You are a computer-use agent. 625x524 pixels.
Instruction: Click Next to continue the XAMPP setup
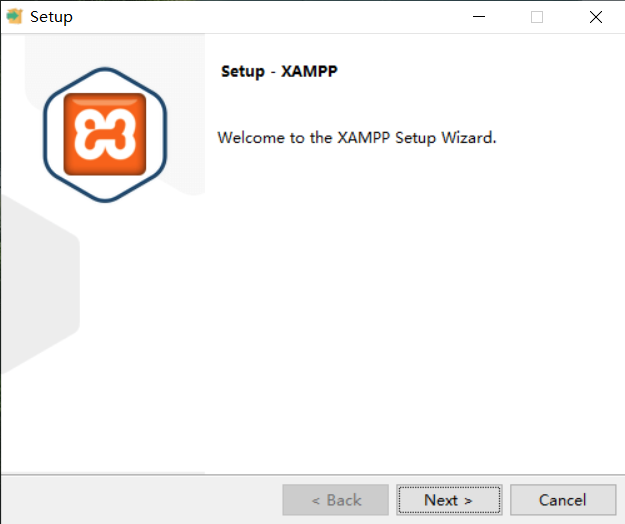(449, 500)
